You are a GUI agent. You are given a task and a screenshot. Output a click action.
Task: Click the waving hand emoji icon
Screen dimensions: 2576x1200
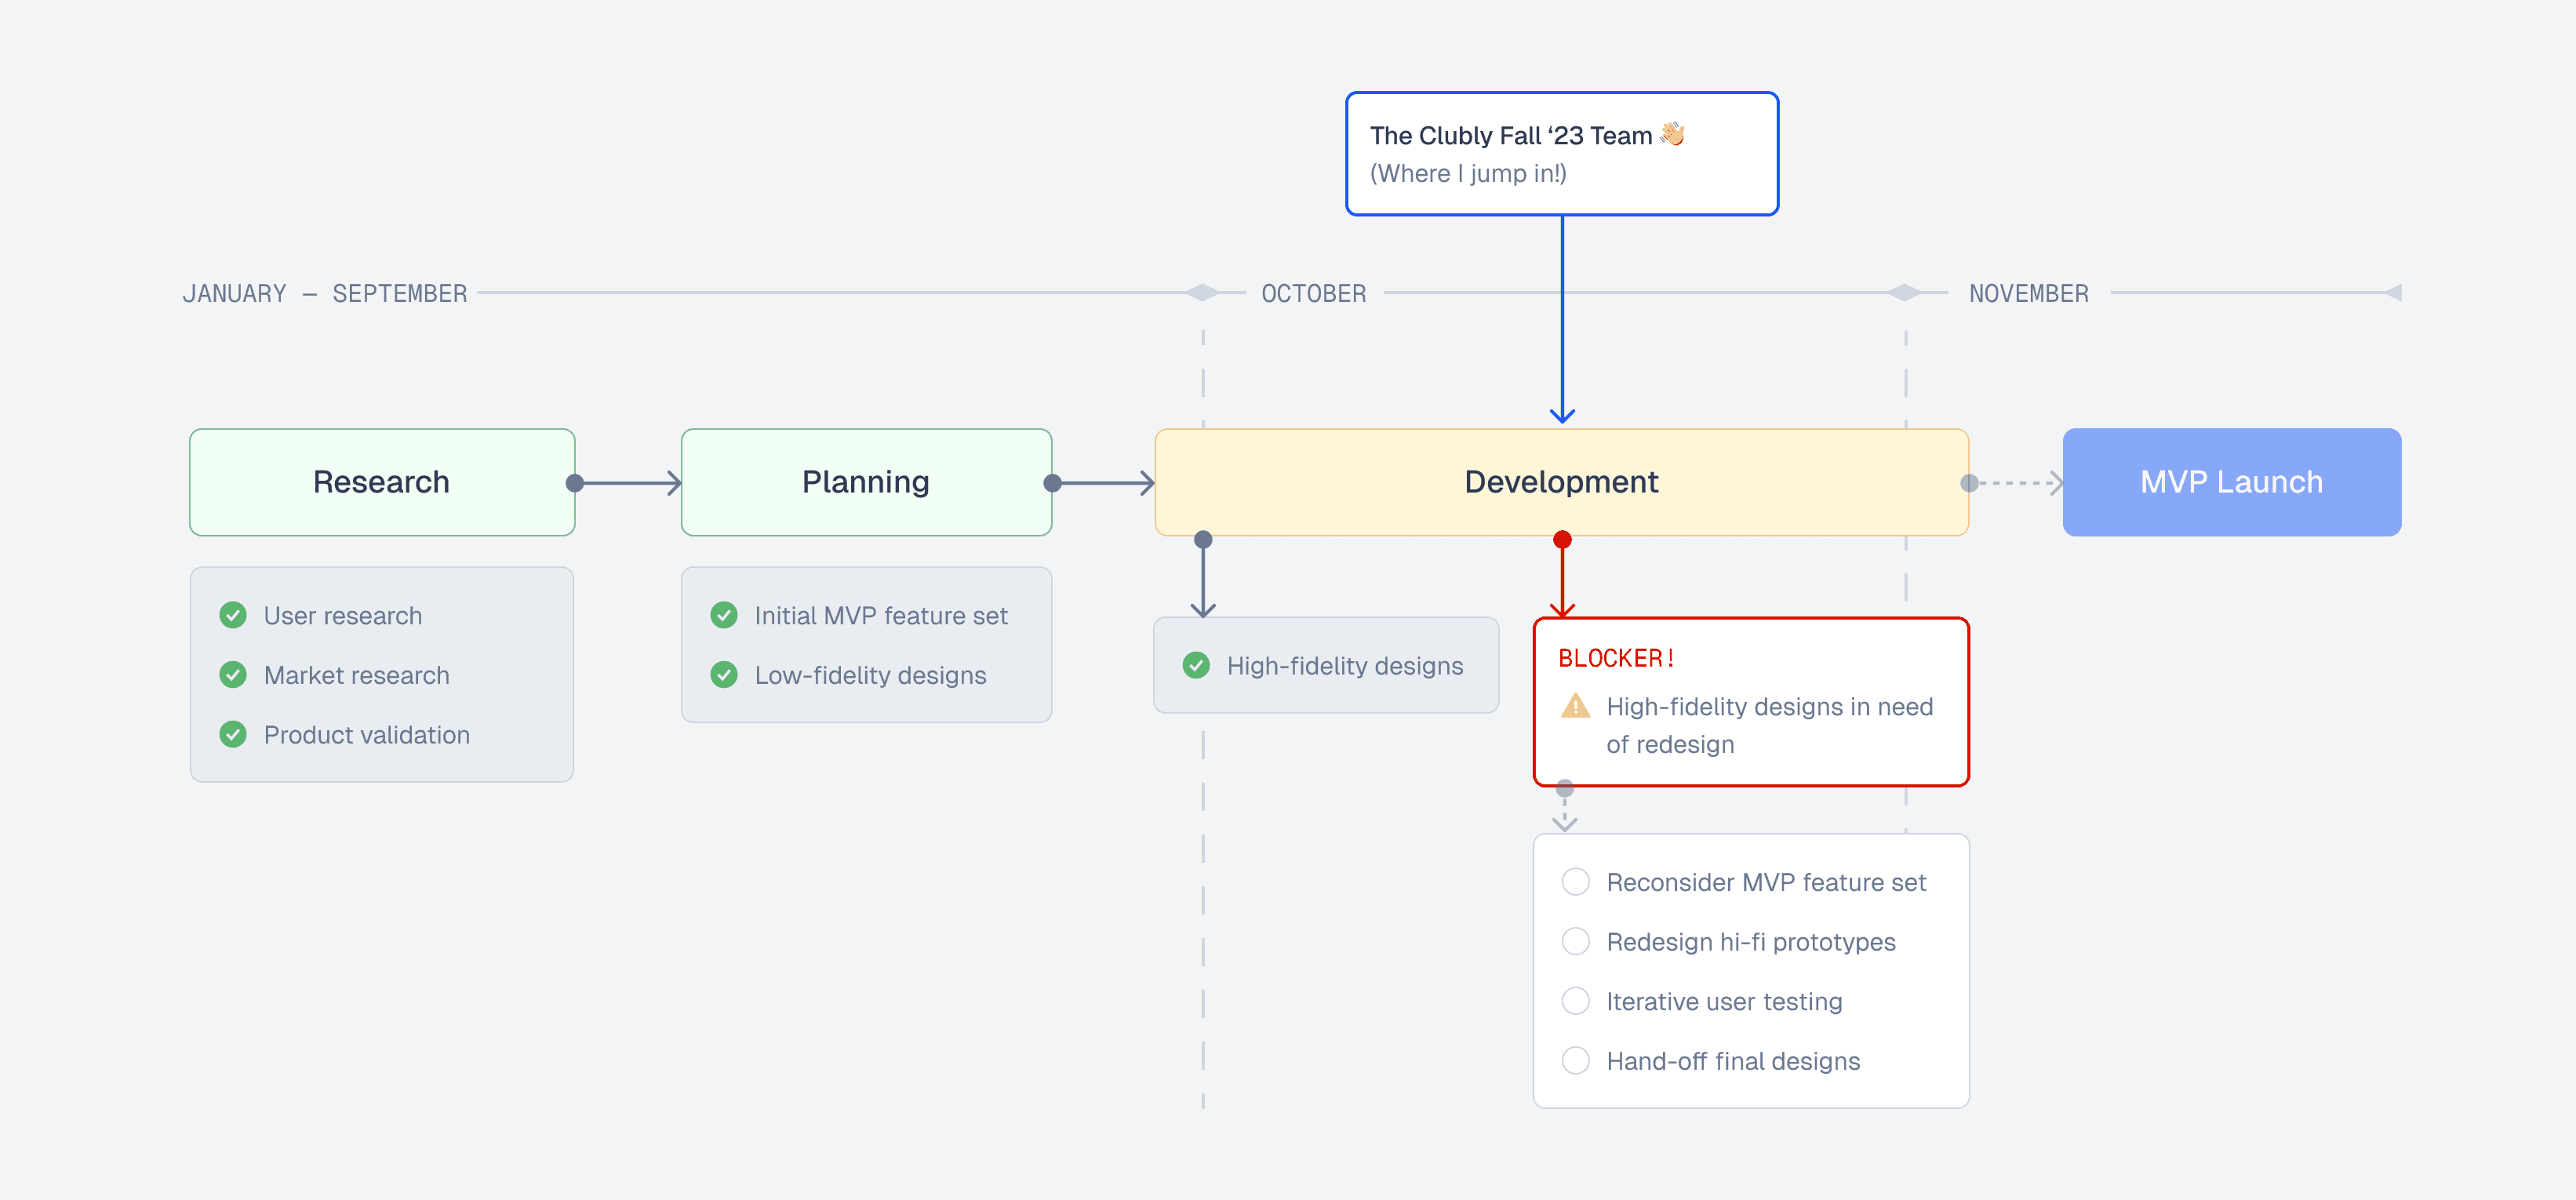tap(1672, 134)
